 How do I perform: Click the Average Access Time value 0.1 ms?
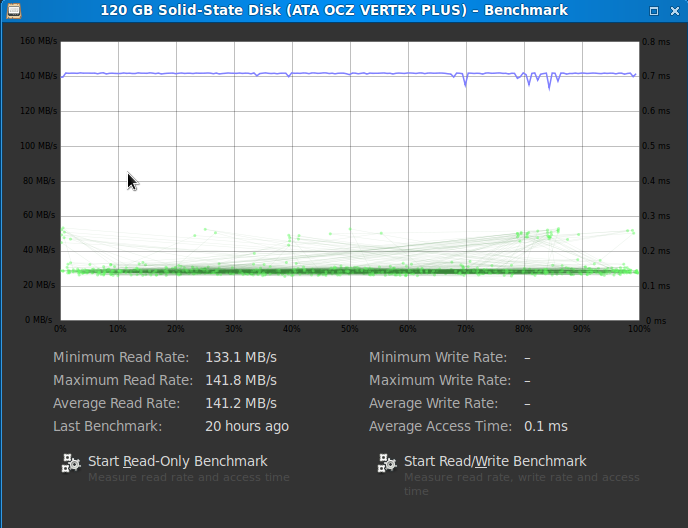pos(546,426)
